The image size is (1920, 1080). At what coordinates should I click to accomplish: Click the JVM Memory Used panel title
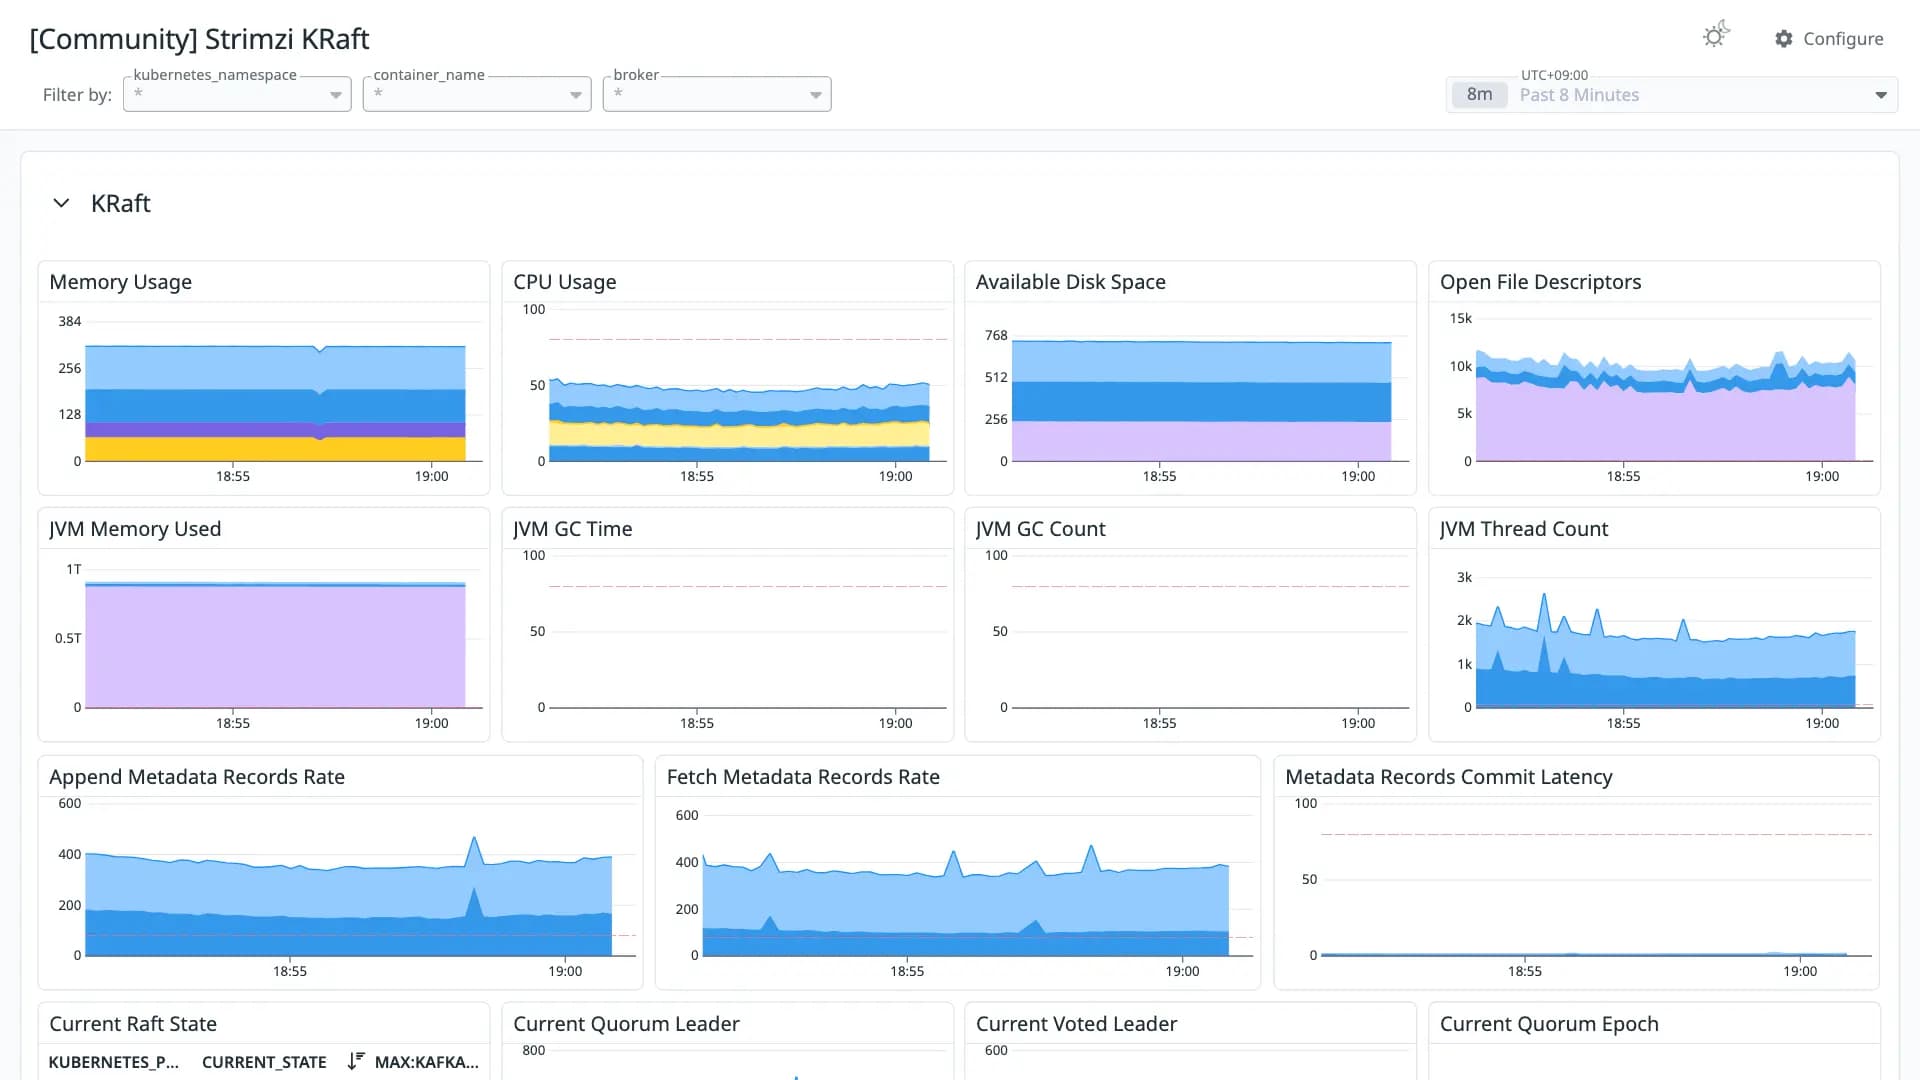click(135, 529)
